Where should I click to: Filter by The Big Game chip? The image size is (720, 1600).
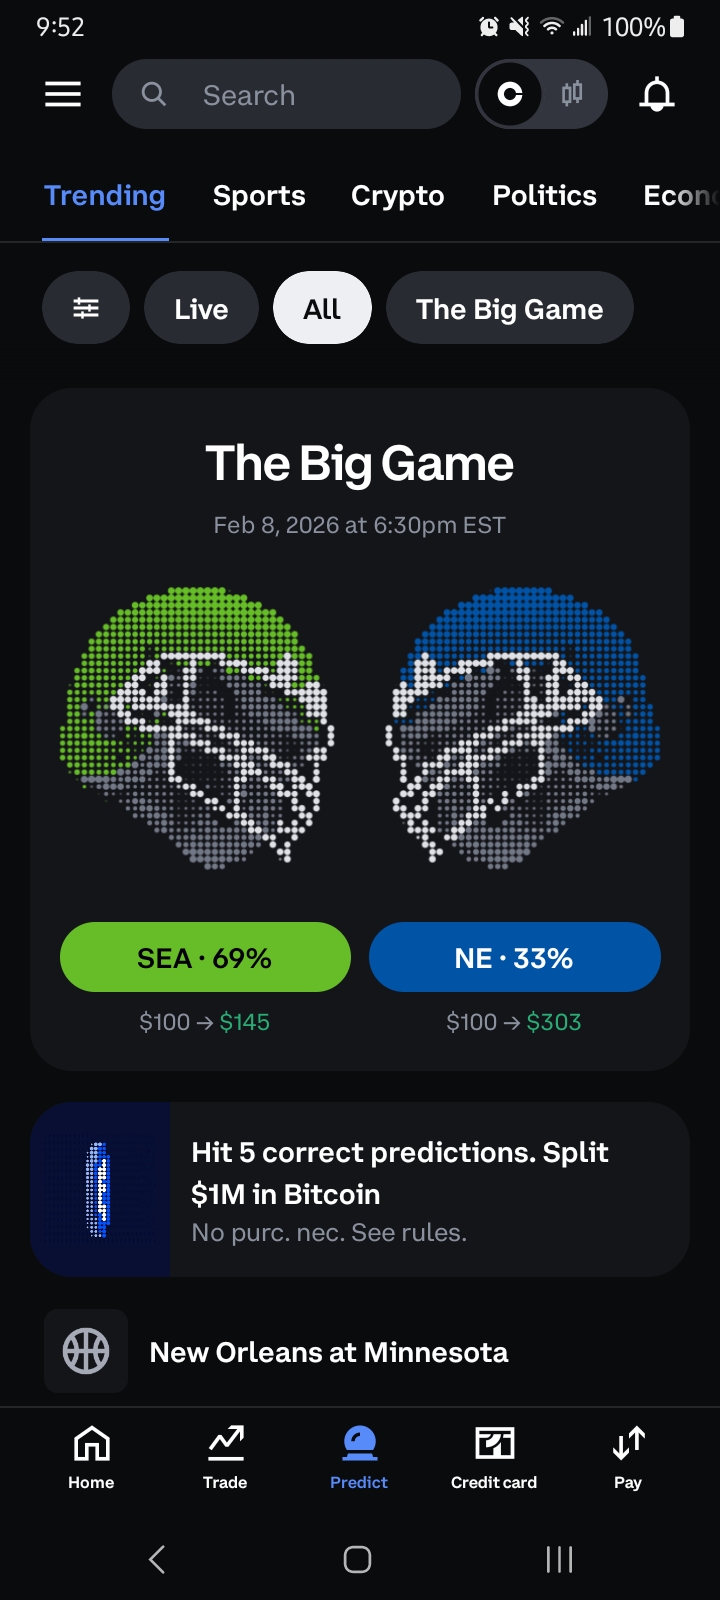click(x=509, y=308)
